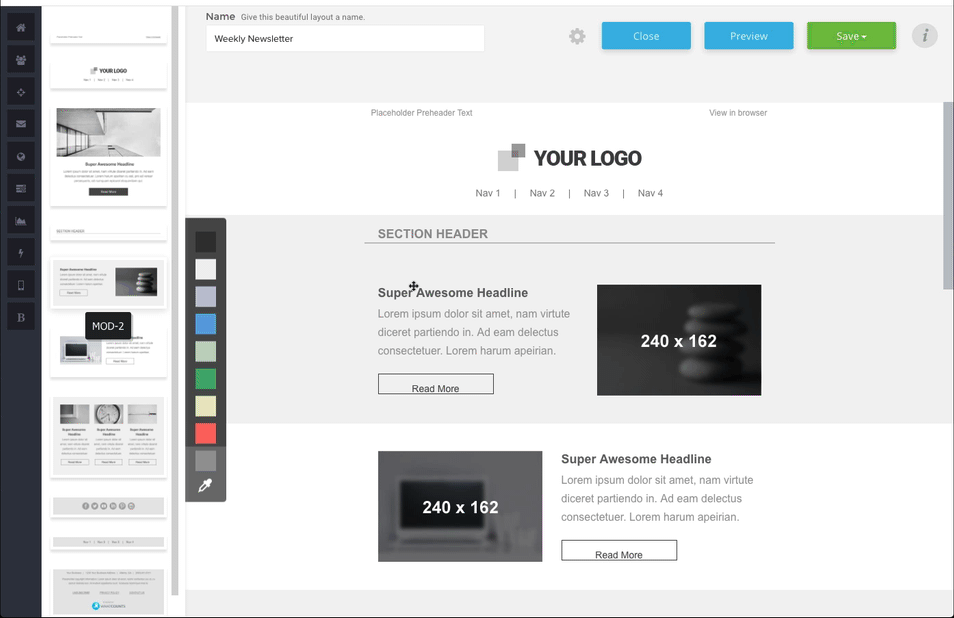Open layout settings gear icon
Screen dimensions: 954x618
coord(577,36)
